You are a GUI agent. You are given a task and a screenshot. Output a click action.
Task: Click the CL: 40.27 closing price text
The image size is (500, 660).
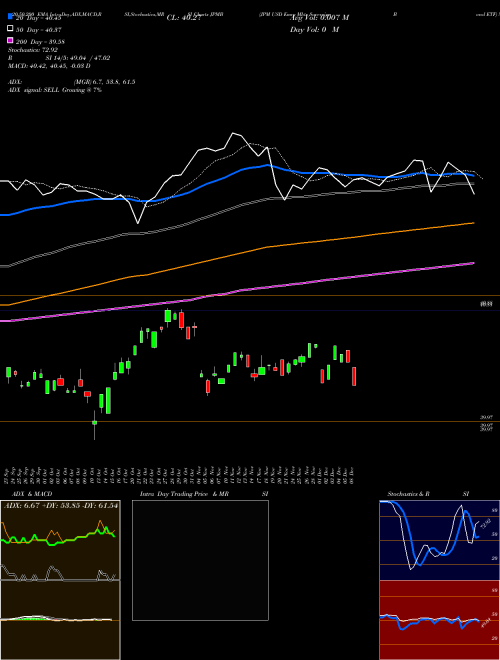click(184, 18)
